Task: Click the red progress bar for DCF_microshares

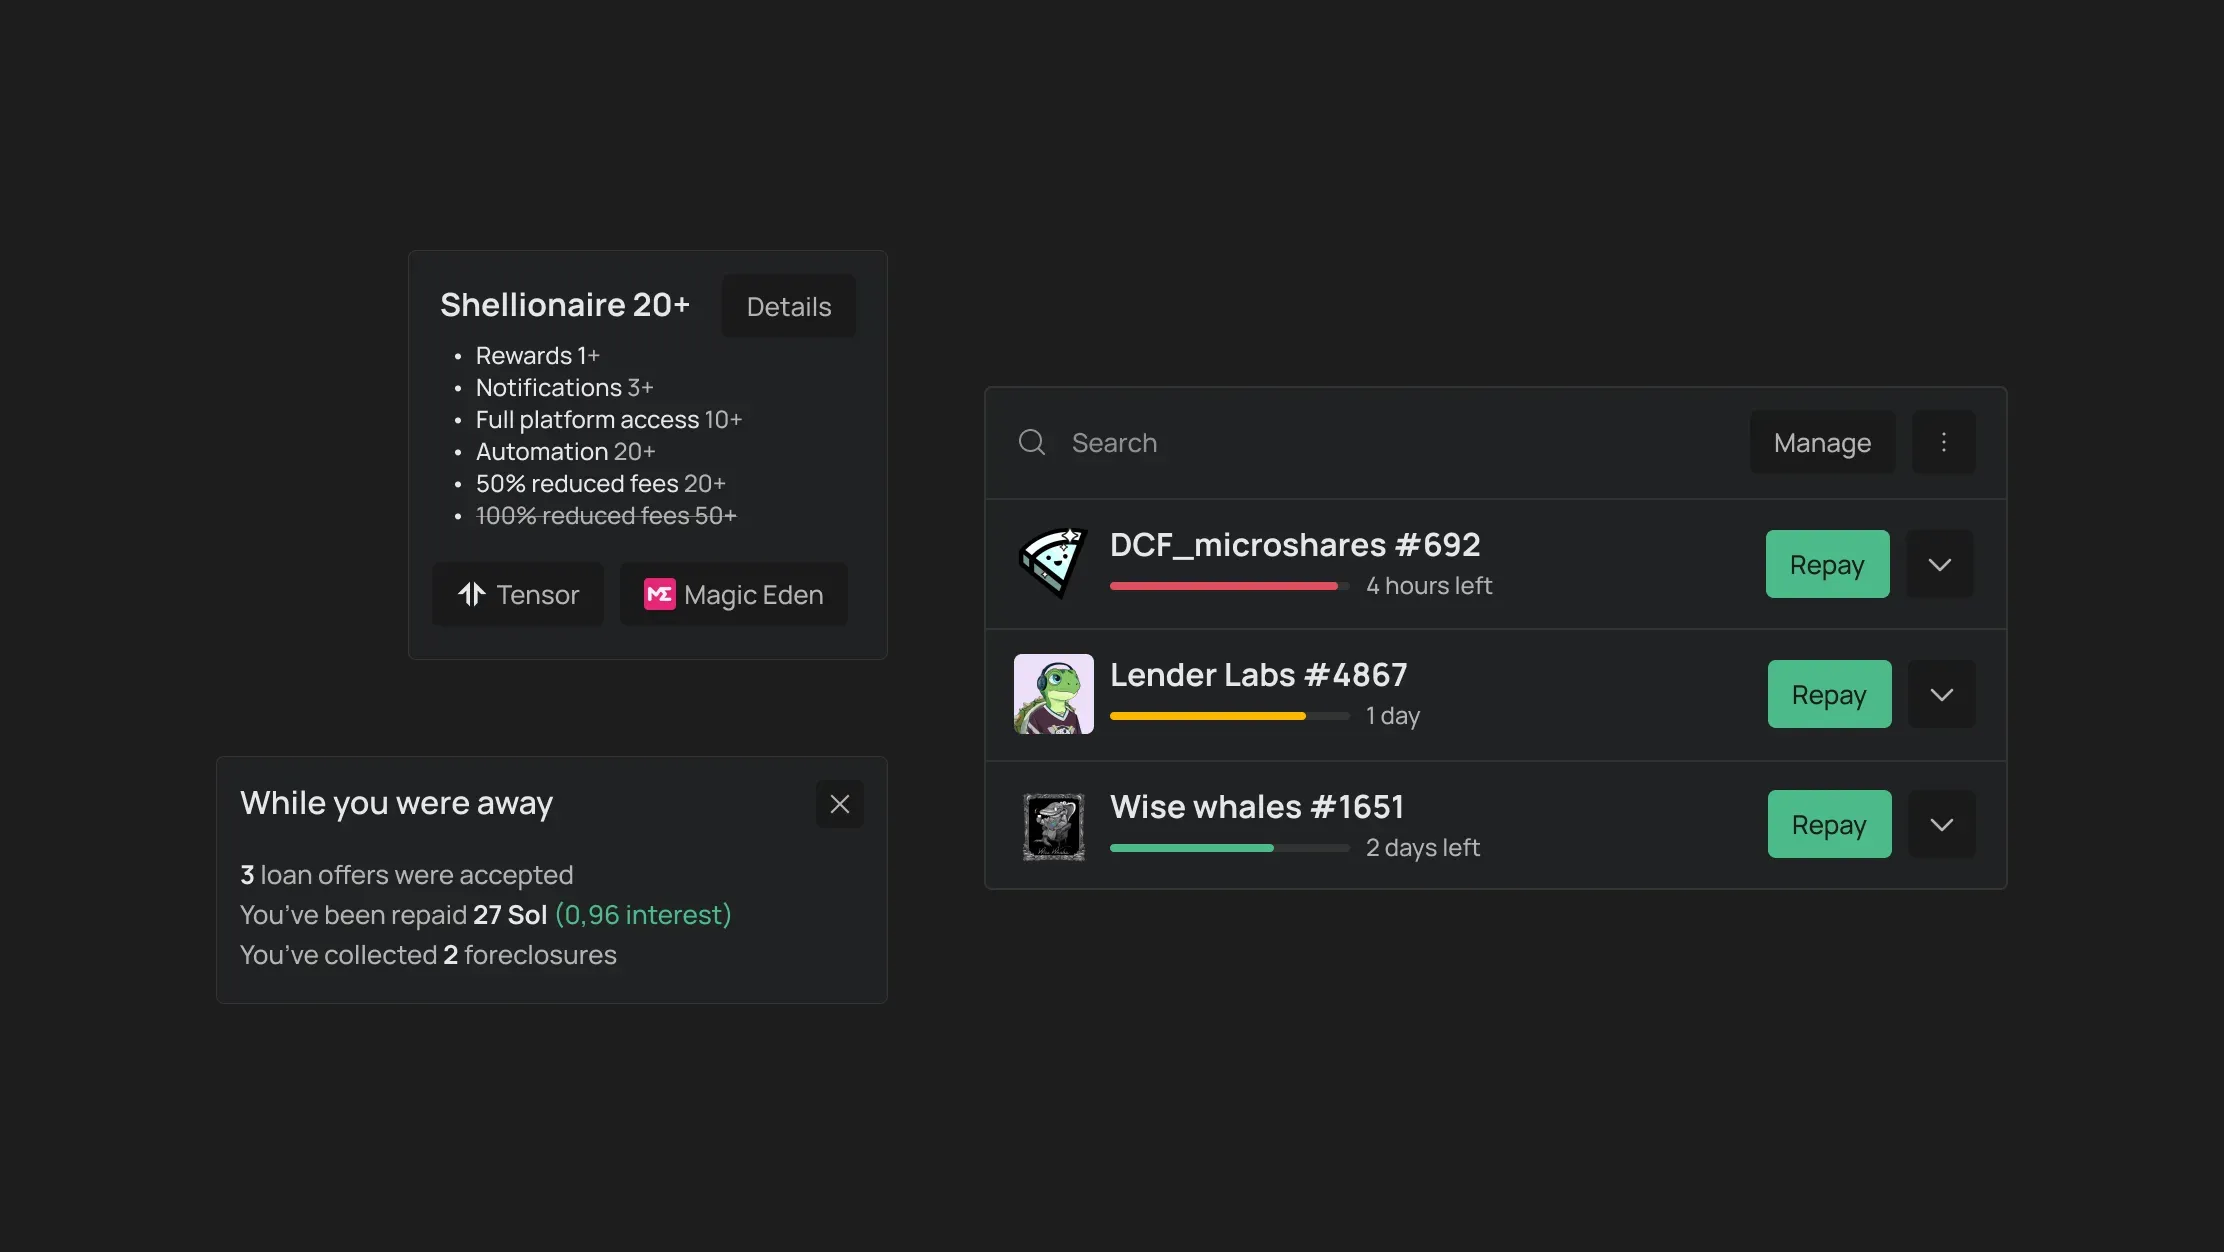Action: click(1229, 586)
